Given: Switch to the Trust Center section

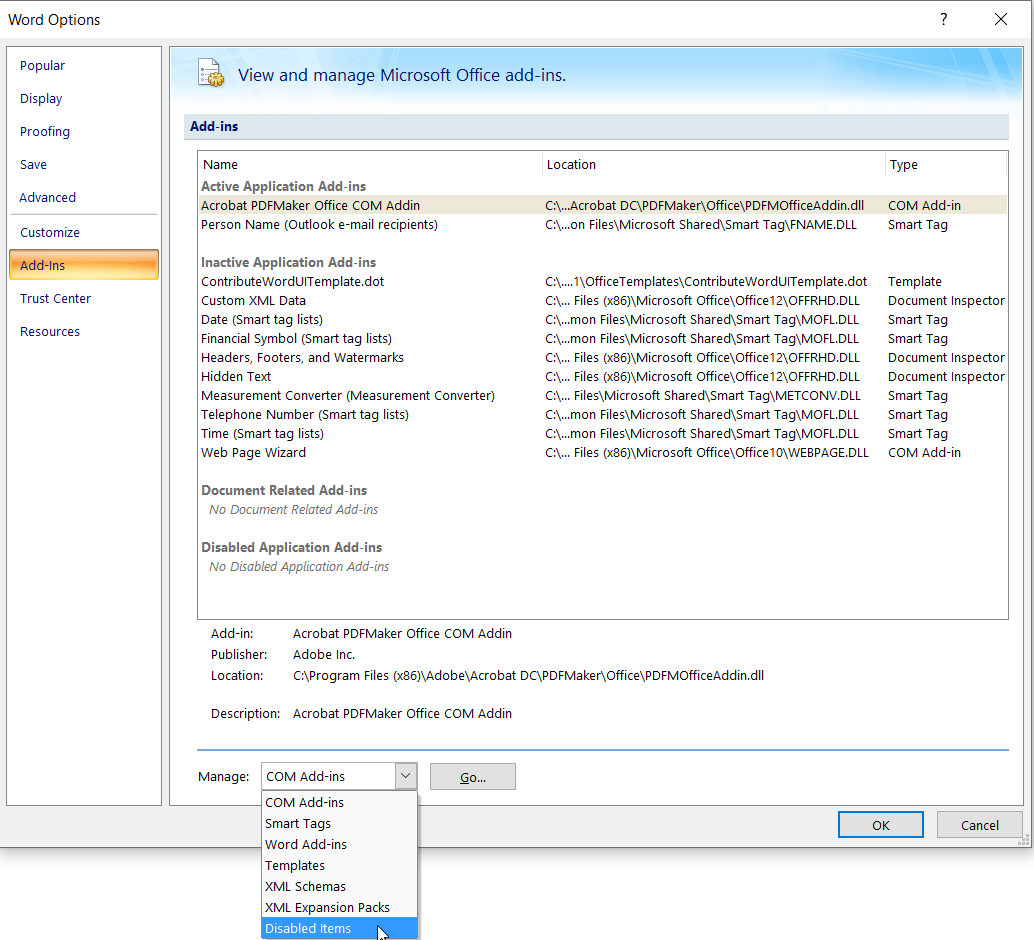Looking at the screenshot, I should [55, 298].
